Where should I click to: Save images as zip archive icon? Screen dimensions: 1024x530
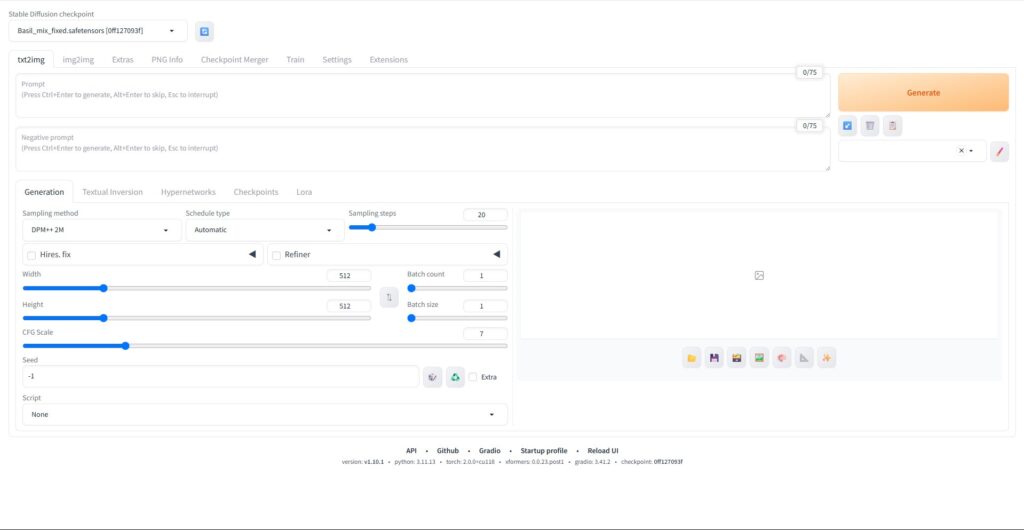[737, 358]
